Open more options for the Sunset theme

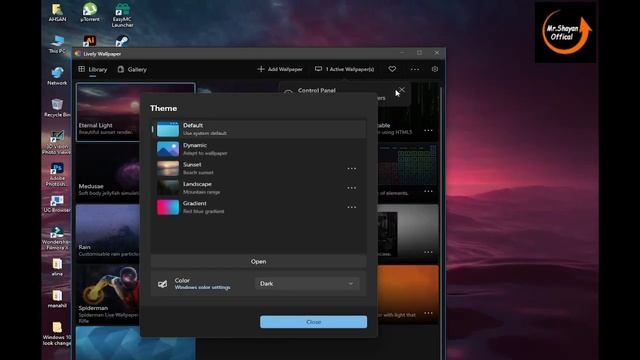(x=351, y=169)
